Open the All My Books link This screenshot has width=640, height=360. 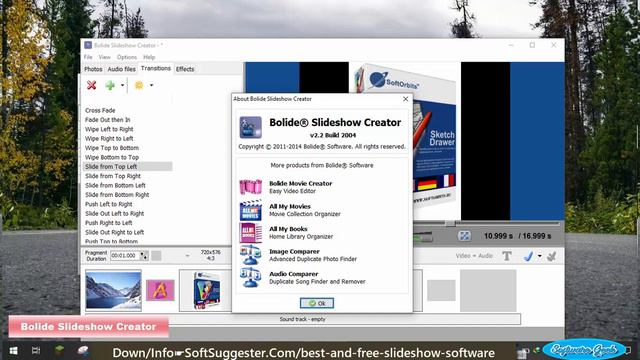click(x=288, y=229)
